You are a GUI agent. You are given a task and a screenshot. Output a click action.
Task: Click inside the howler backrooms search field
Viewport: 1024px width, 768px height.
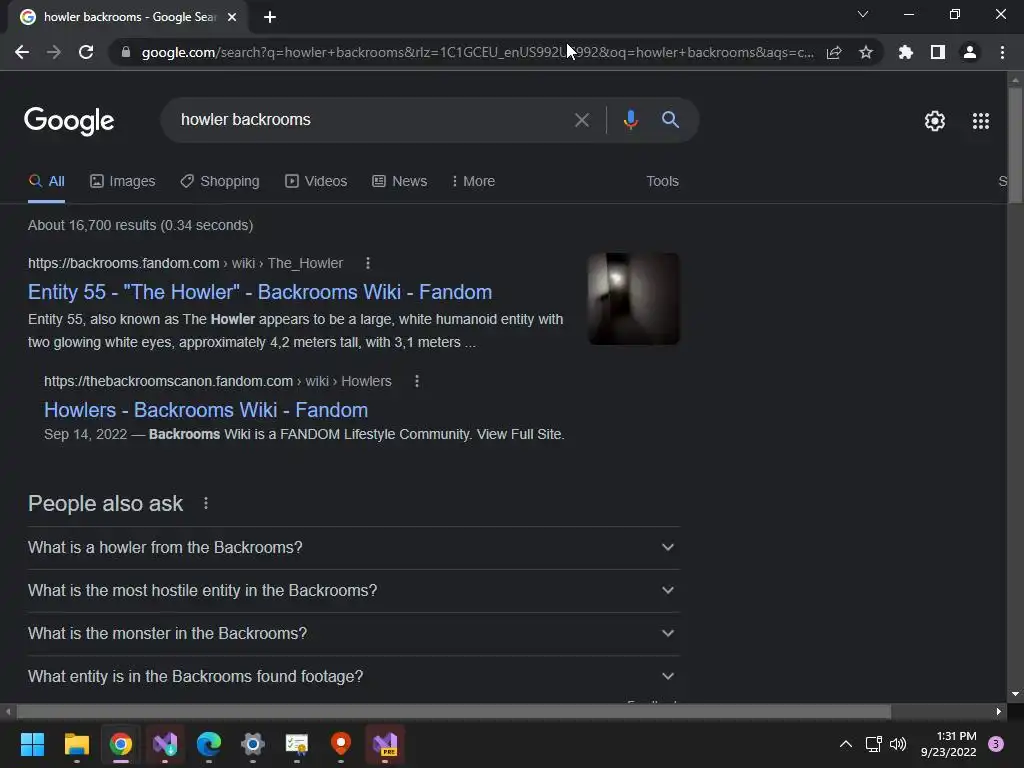(372, 120)
